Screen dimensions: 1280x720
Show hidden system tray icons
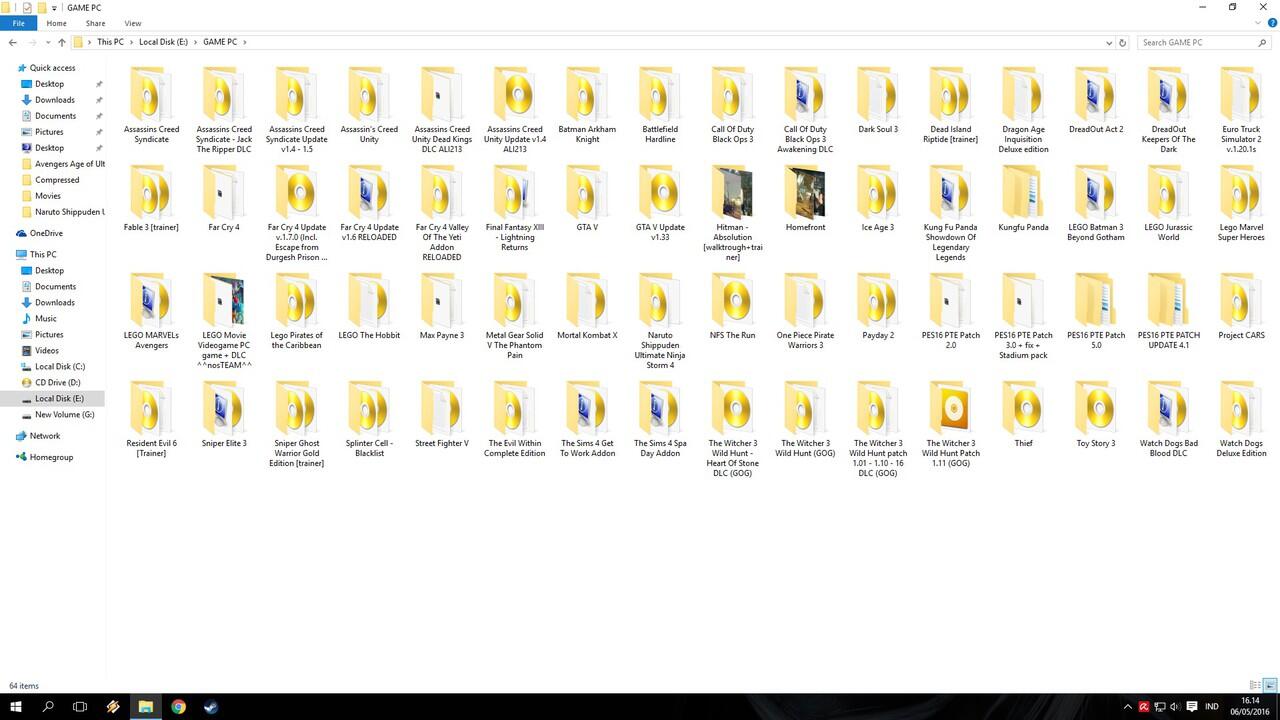pos(1128,707)
